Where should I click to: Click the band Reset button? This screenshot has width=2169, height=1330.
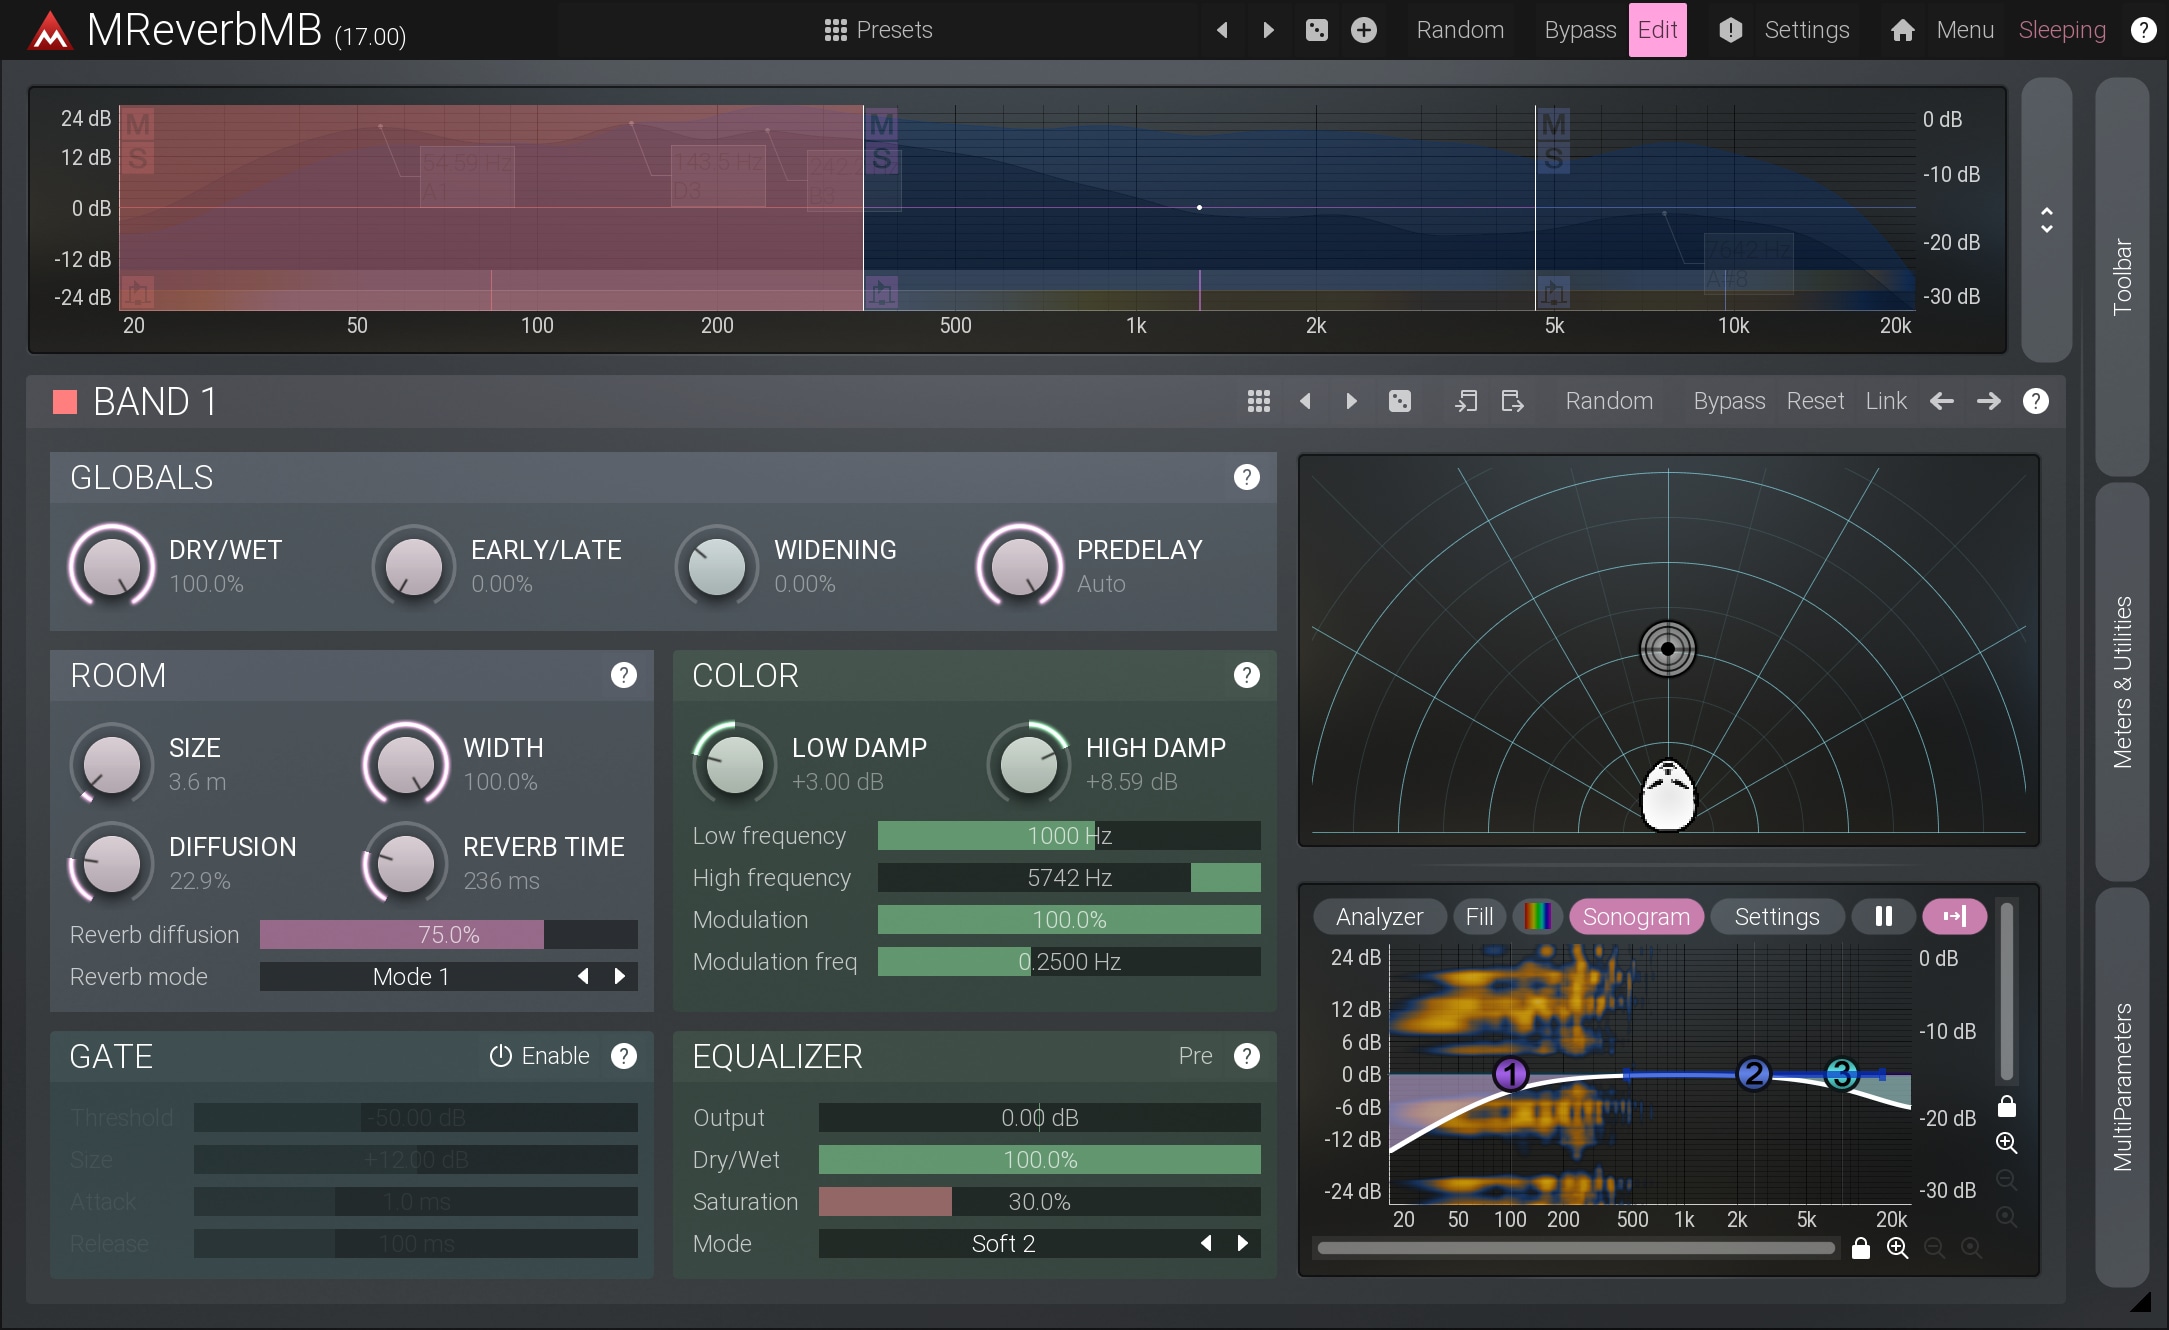point(1814,401)
